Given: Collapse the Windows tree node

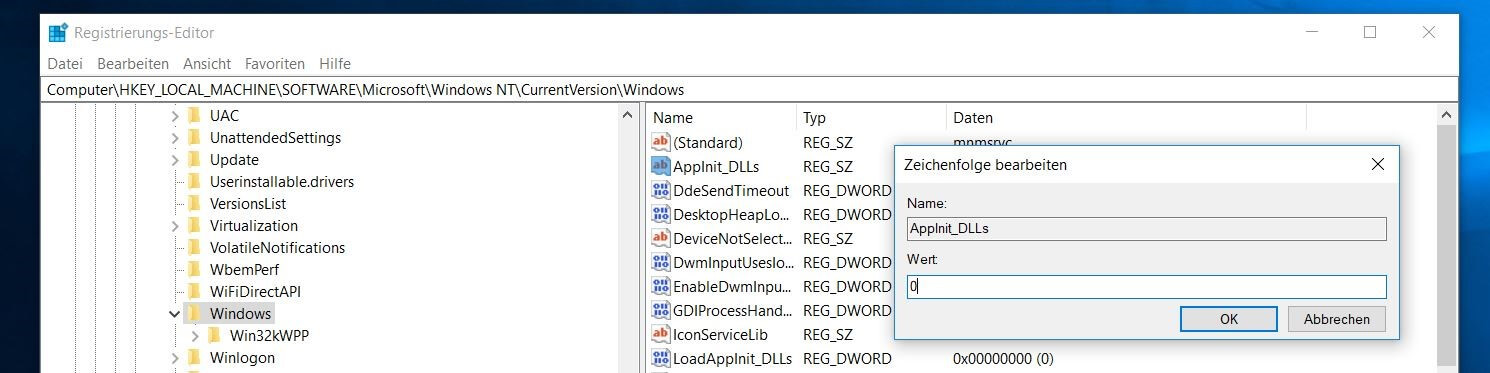Looking at the screenshot, I should [x=175, y=314].
